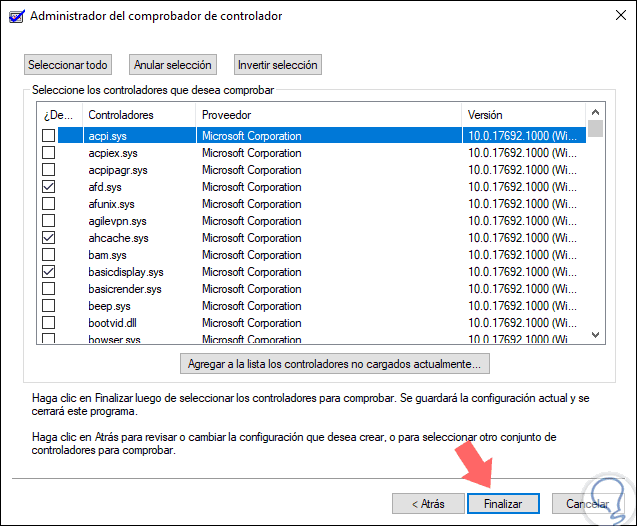Viewport: 637px width, 526px height.
Task: Click the Cancelar button
Action: pyautogui.click(x=587, y=504)
